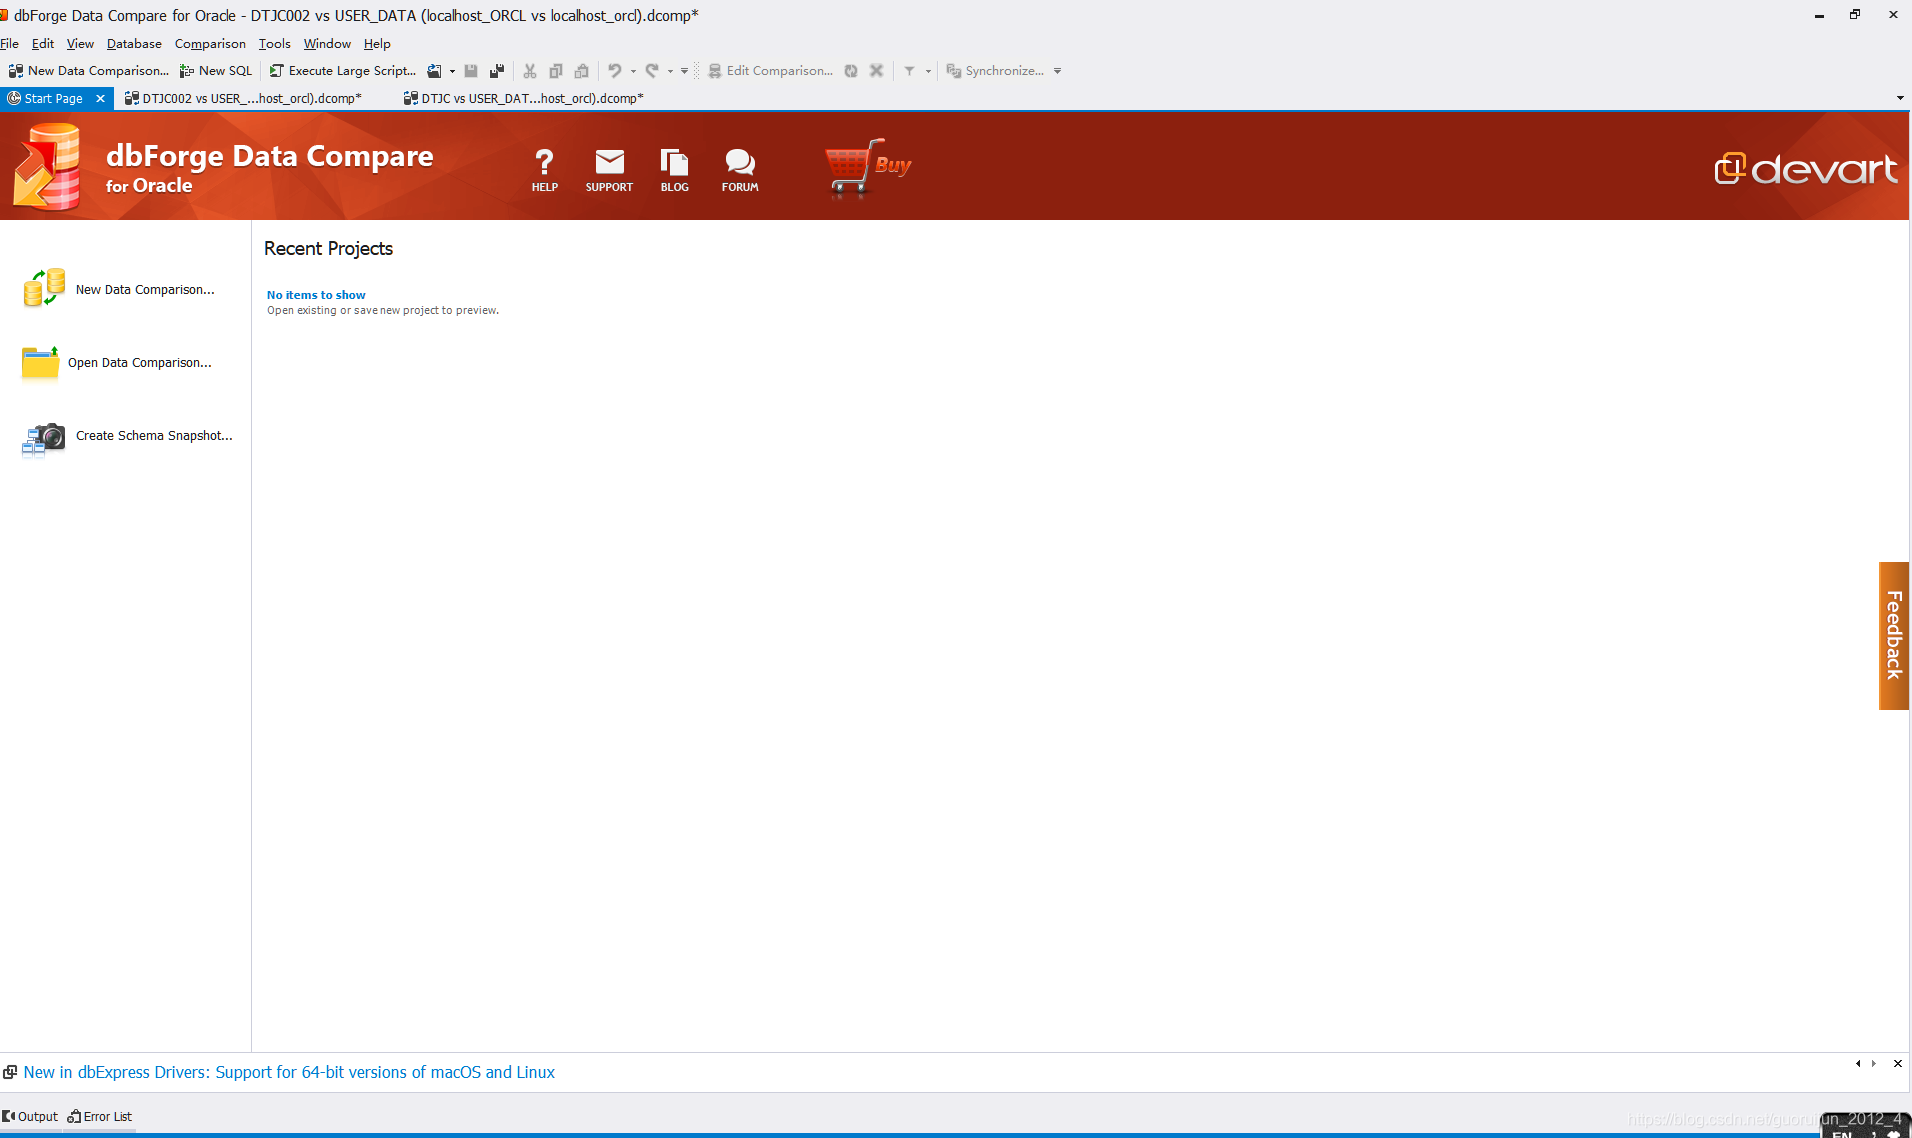The width and height of the screenshot is (1912, 1138).
Task: Restore down the application window
Action: [1855, 15]
